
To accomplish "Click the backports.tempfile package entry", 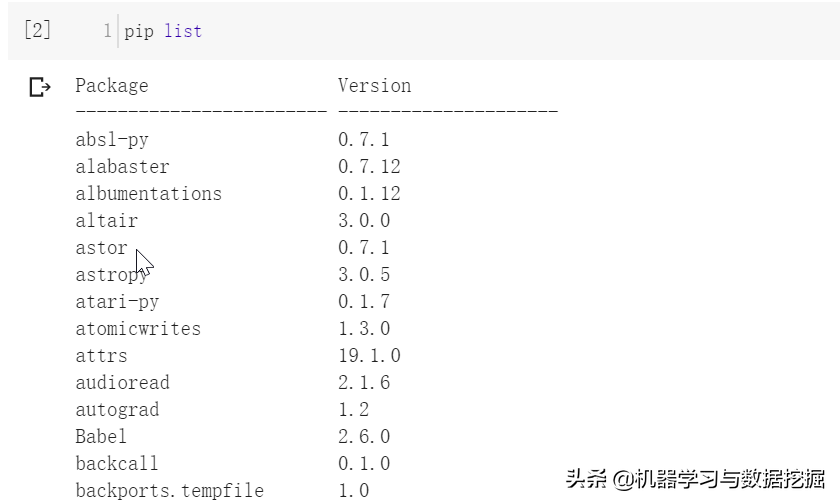I will [169, 491].
